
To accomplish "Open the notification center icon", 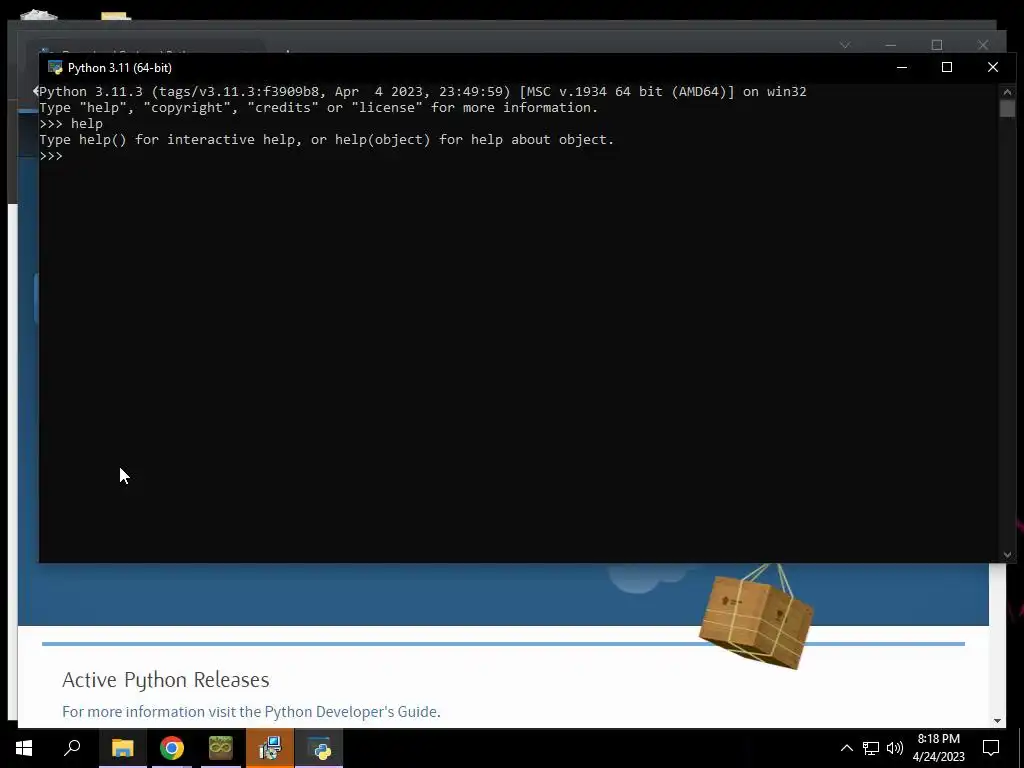I will (991, 748).
